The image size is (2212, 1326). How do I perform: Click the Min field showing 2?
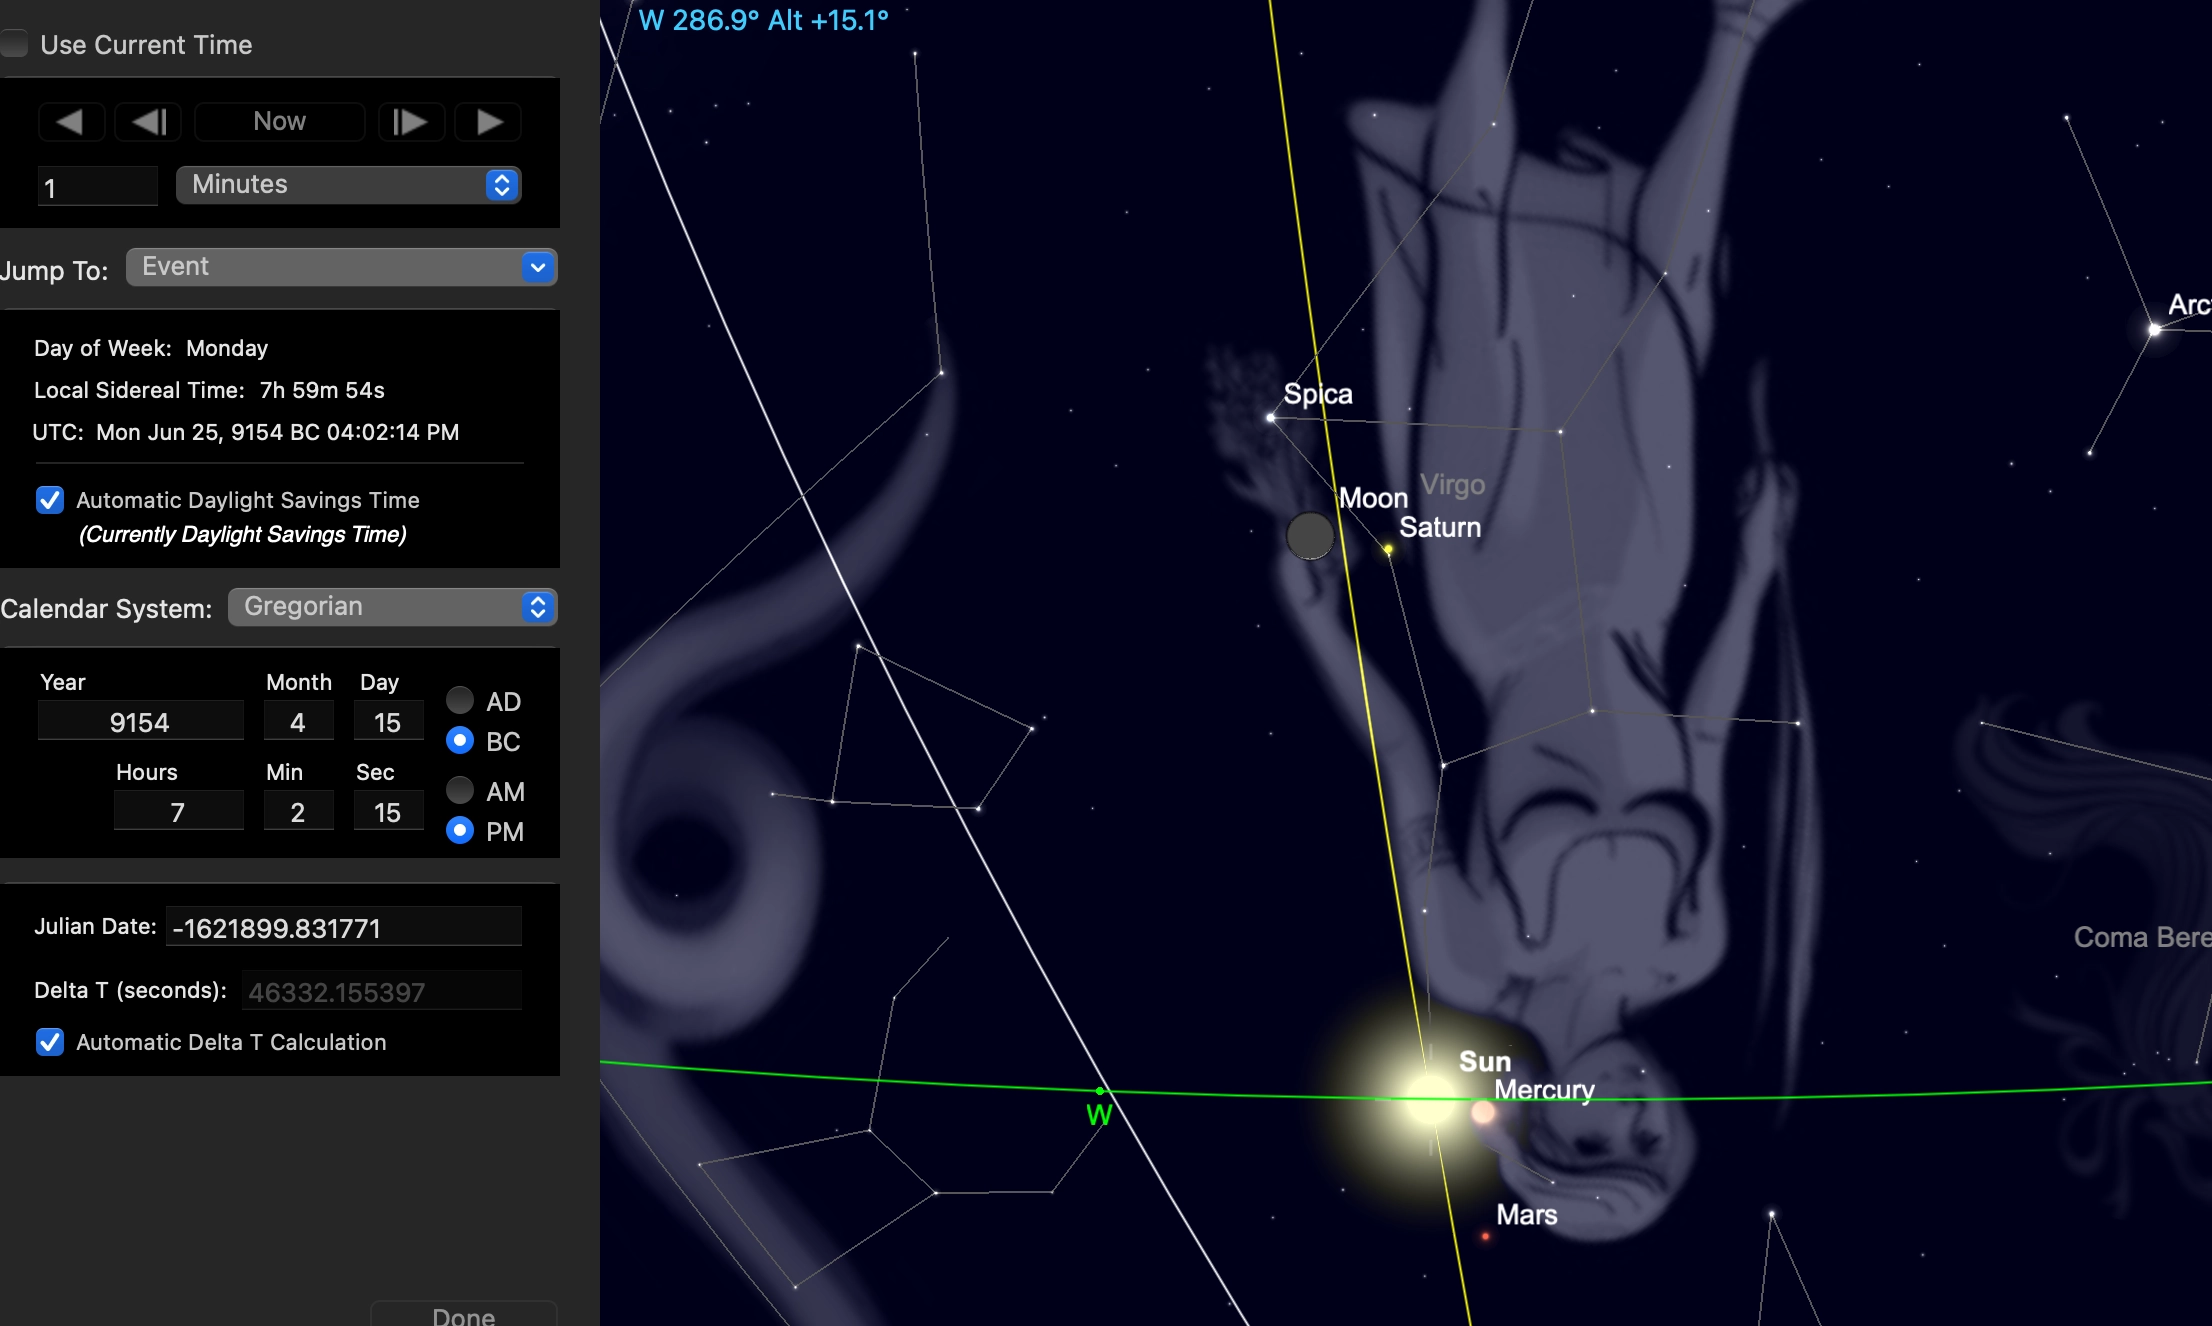pos(298,812)
